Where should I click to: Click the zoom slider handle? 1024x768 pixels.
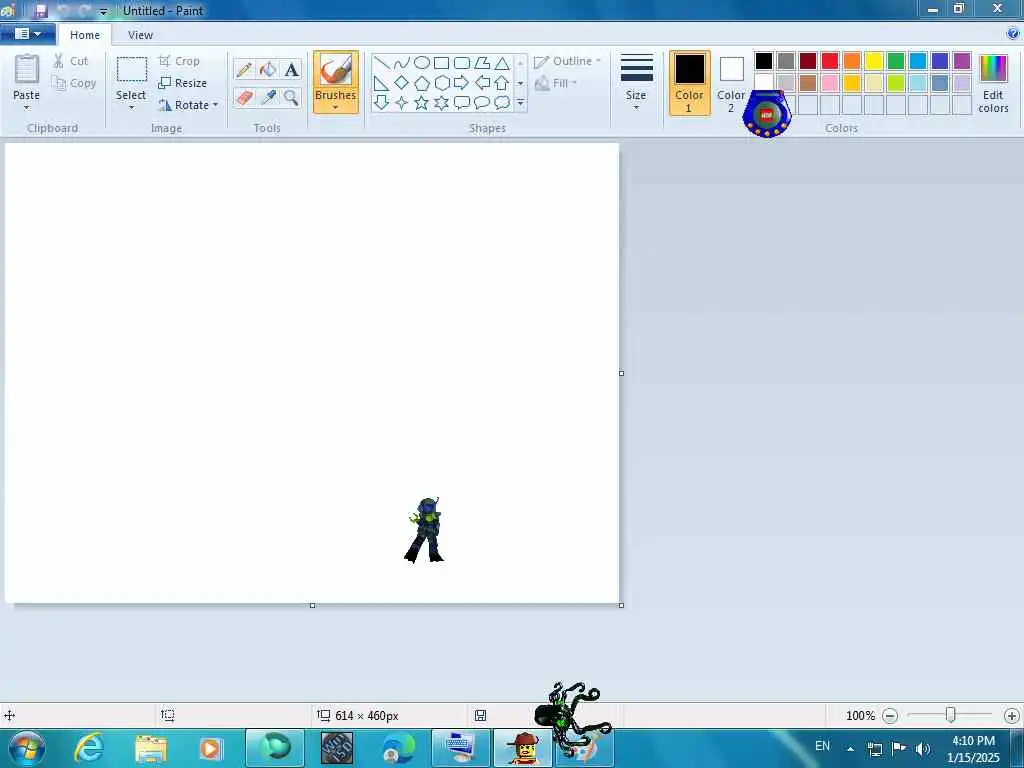pyautogui.click(x=951, y=715)
